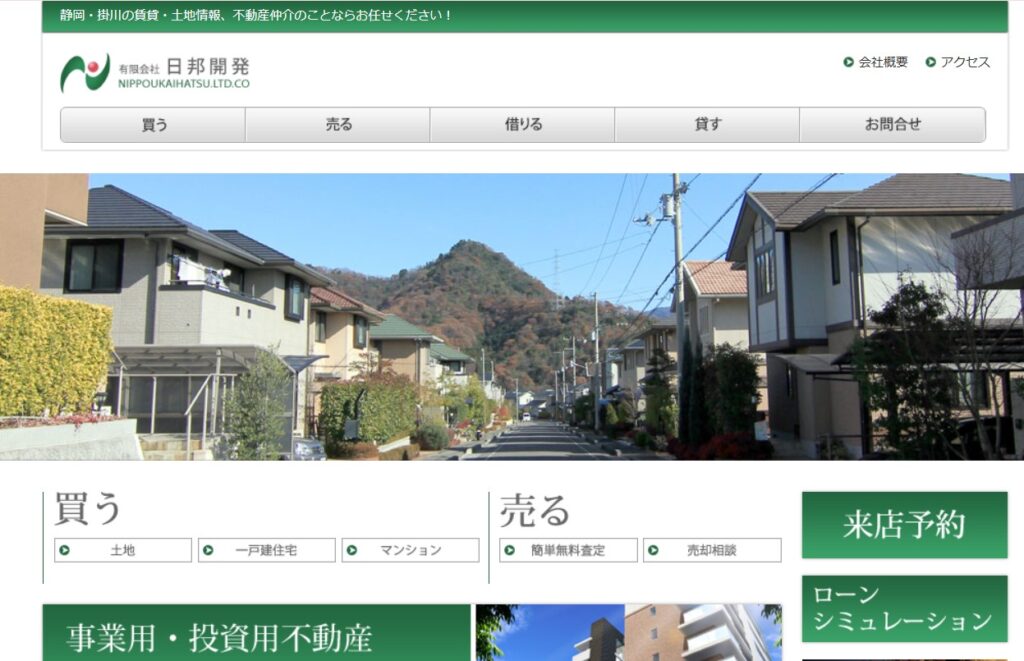1024x661 pixels.
Task: Go to the お問合せ contact page
Action: pos(892,125)
